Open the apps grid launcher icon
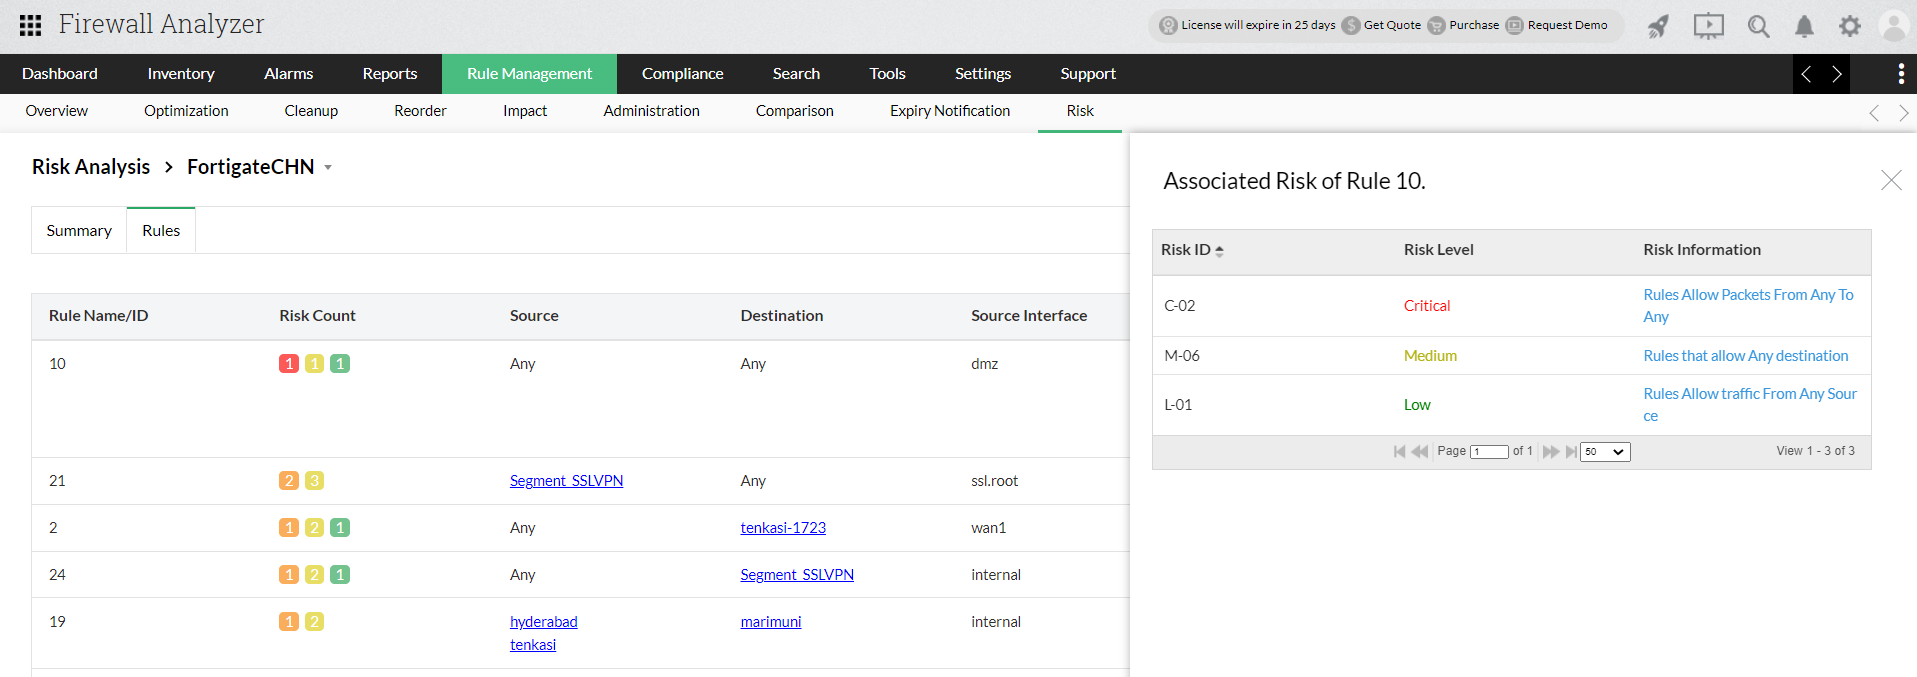Image resolution: width=1917 pixels, height=677 pixels. click(30, 25)
